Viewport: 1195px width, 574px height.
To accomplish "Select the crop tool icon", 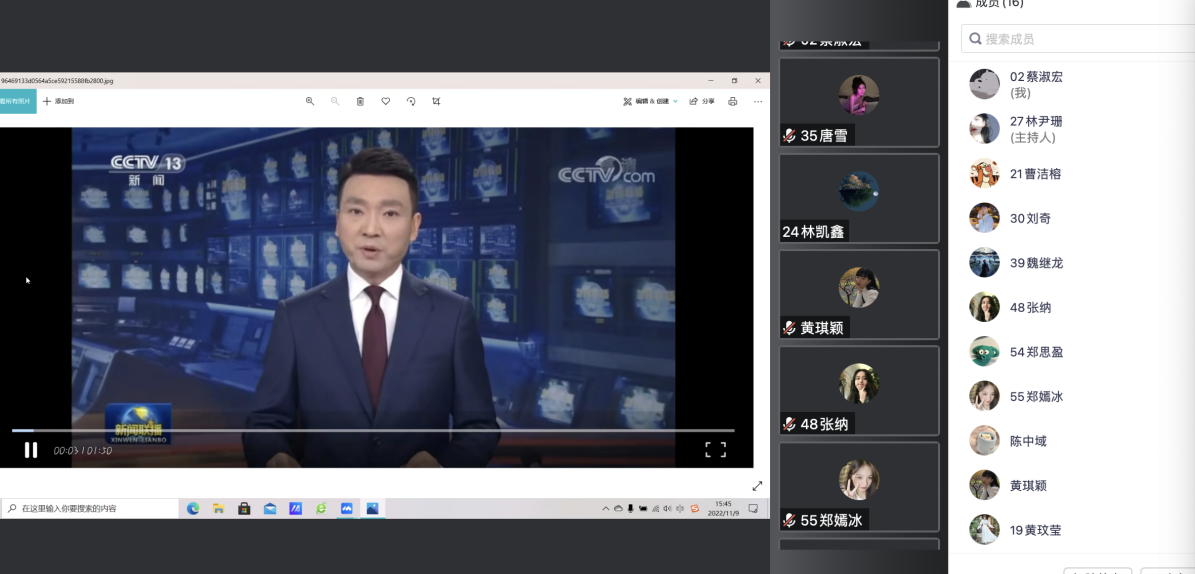I will point(436,101).
